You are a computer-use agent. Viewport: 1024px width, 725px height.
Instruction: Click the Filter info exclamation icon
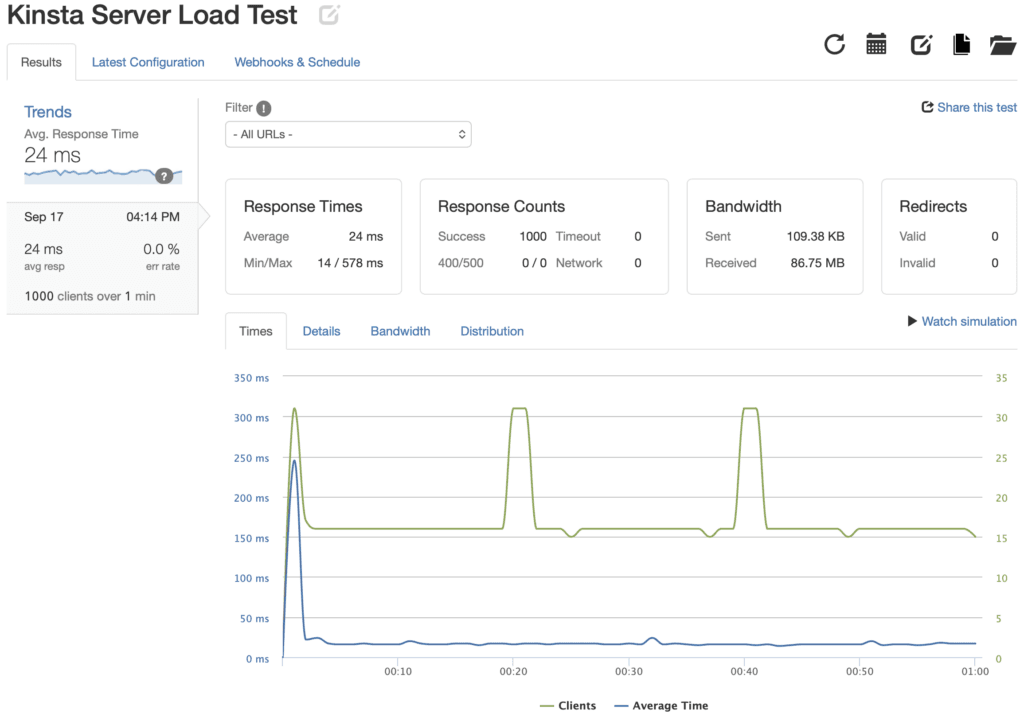tap(264, 108)
